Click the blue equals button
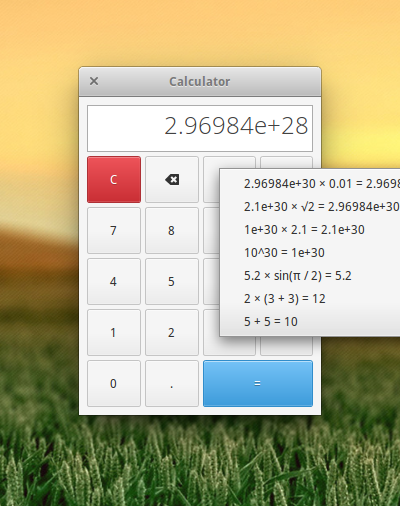This screenshot has height=506, width=400. pos(258,383)
